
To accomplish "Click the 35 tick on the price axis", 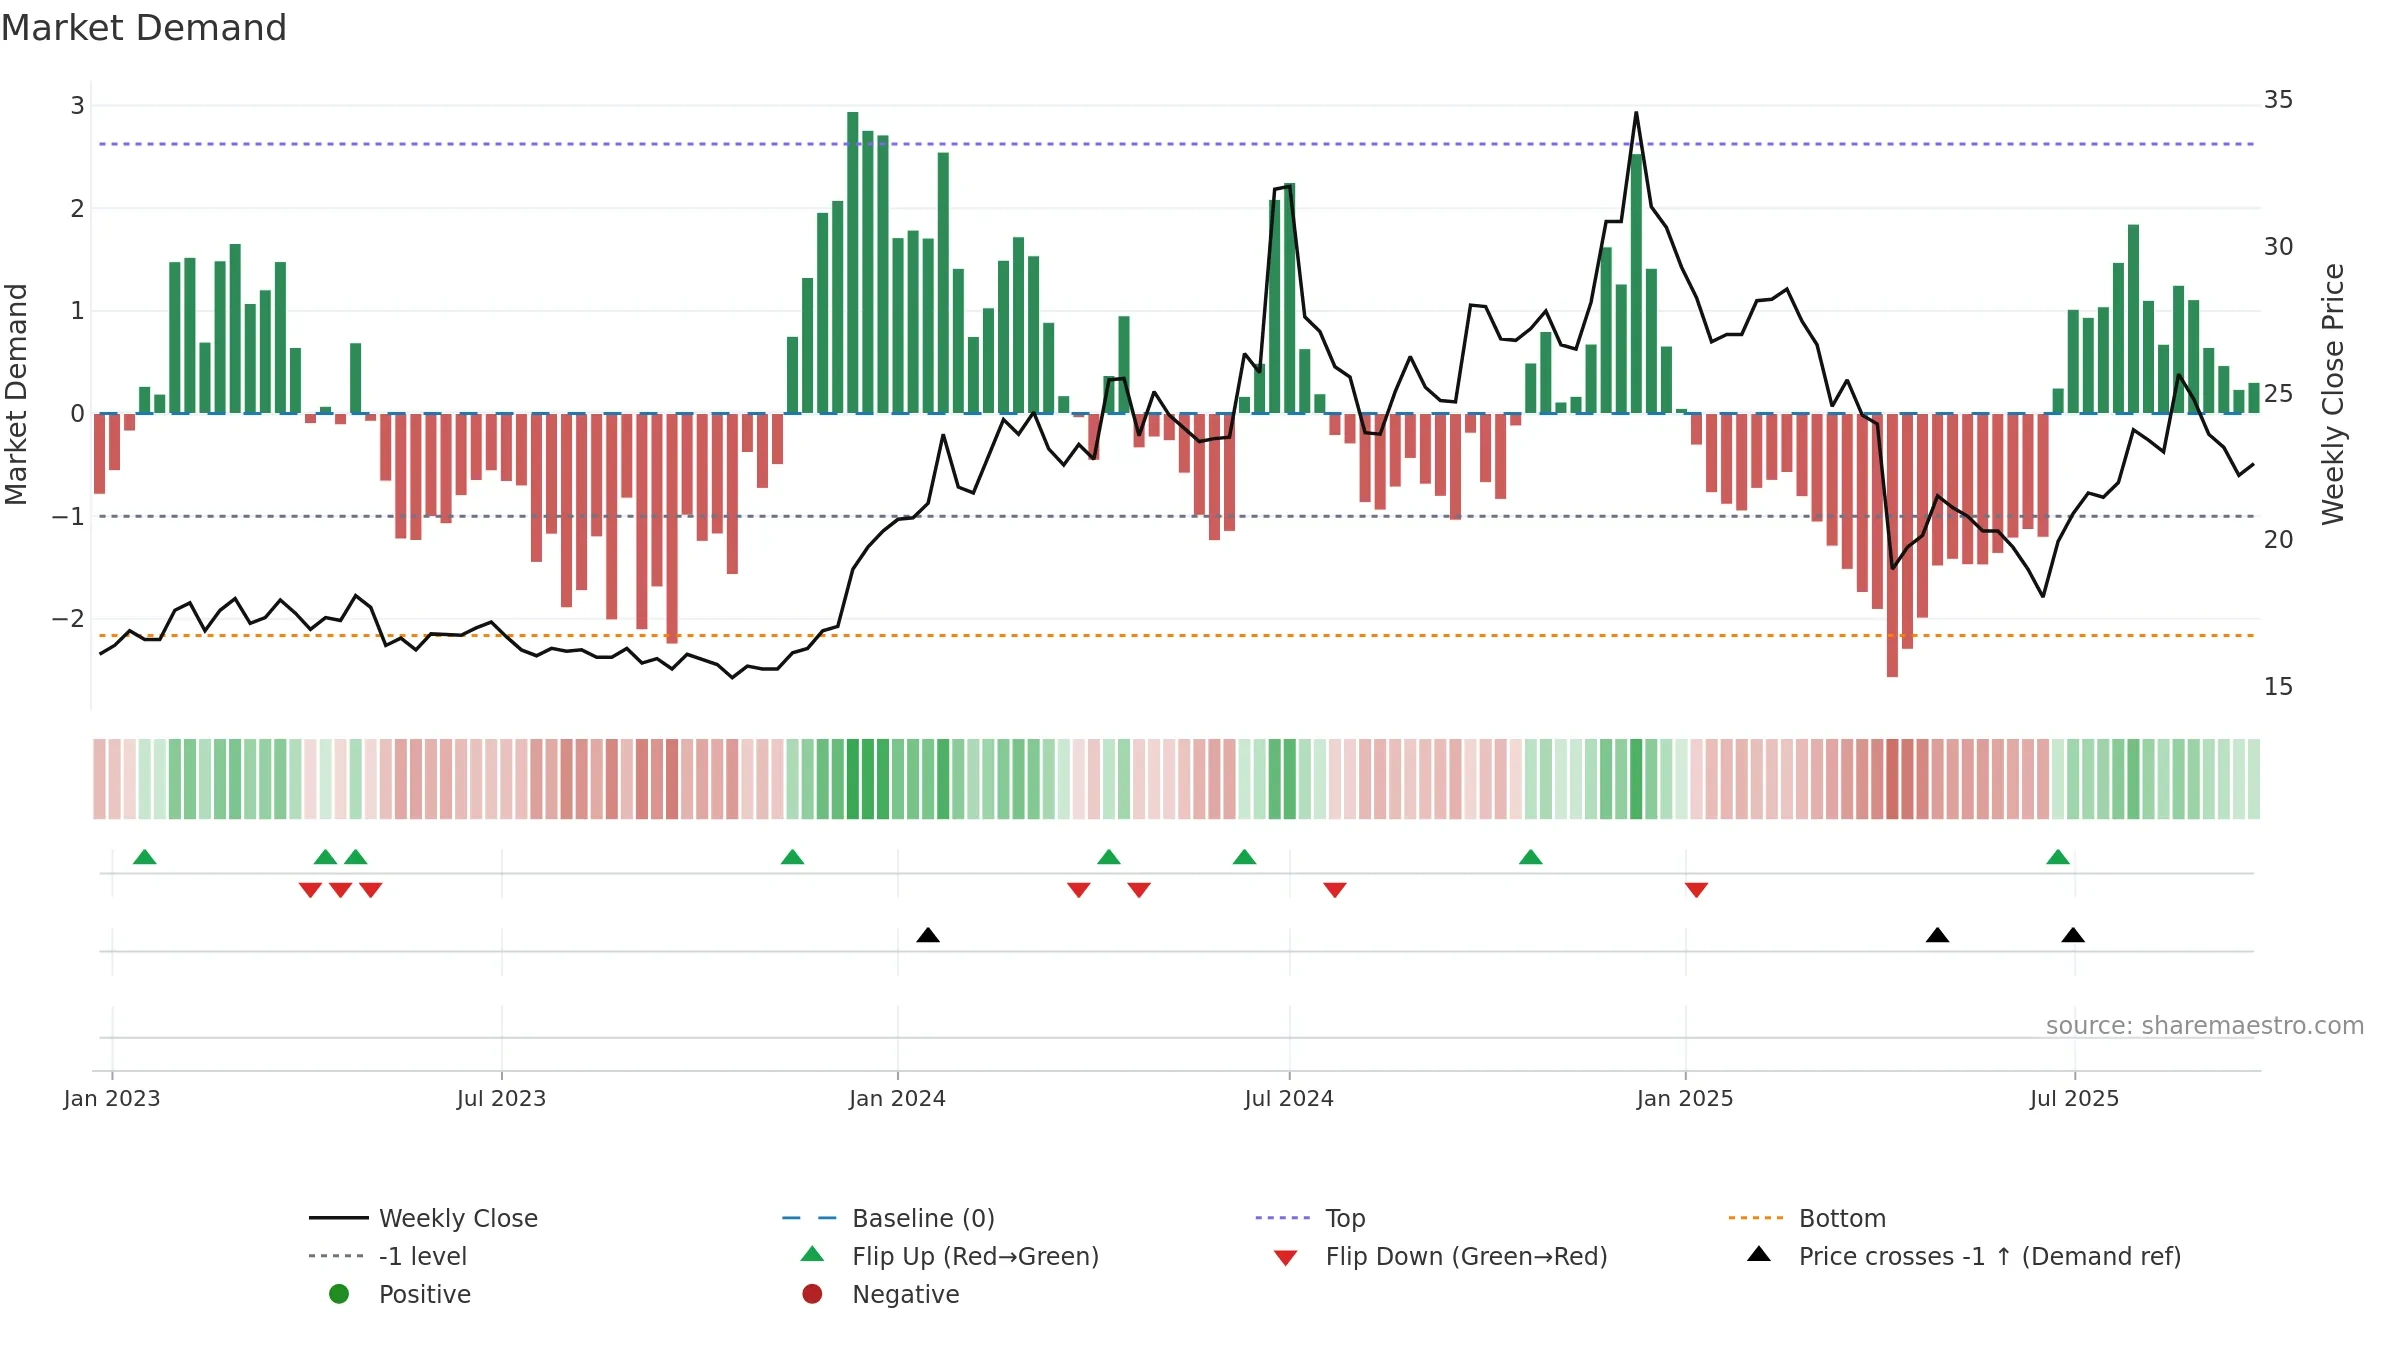I will pos(2279,100).
